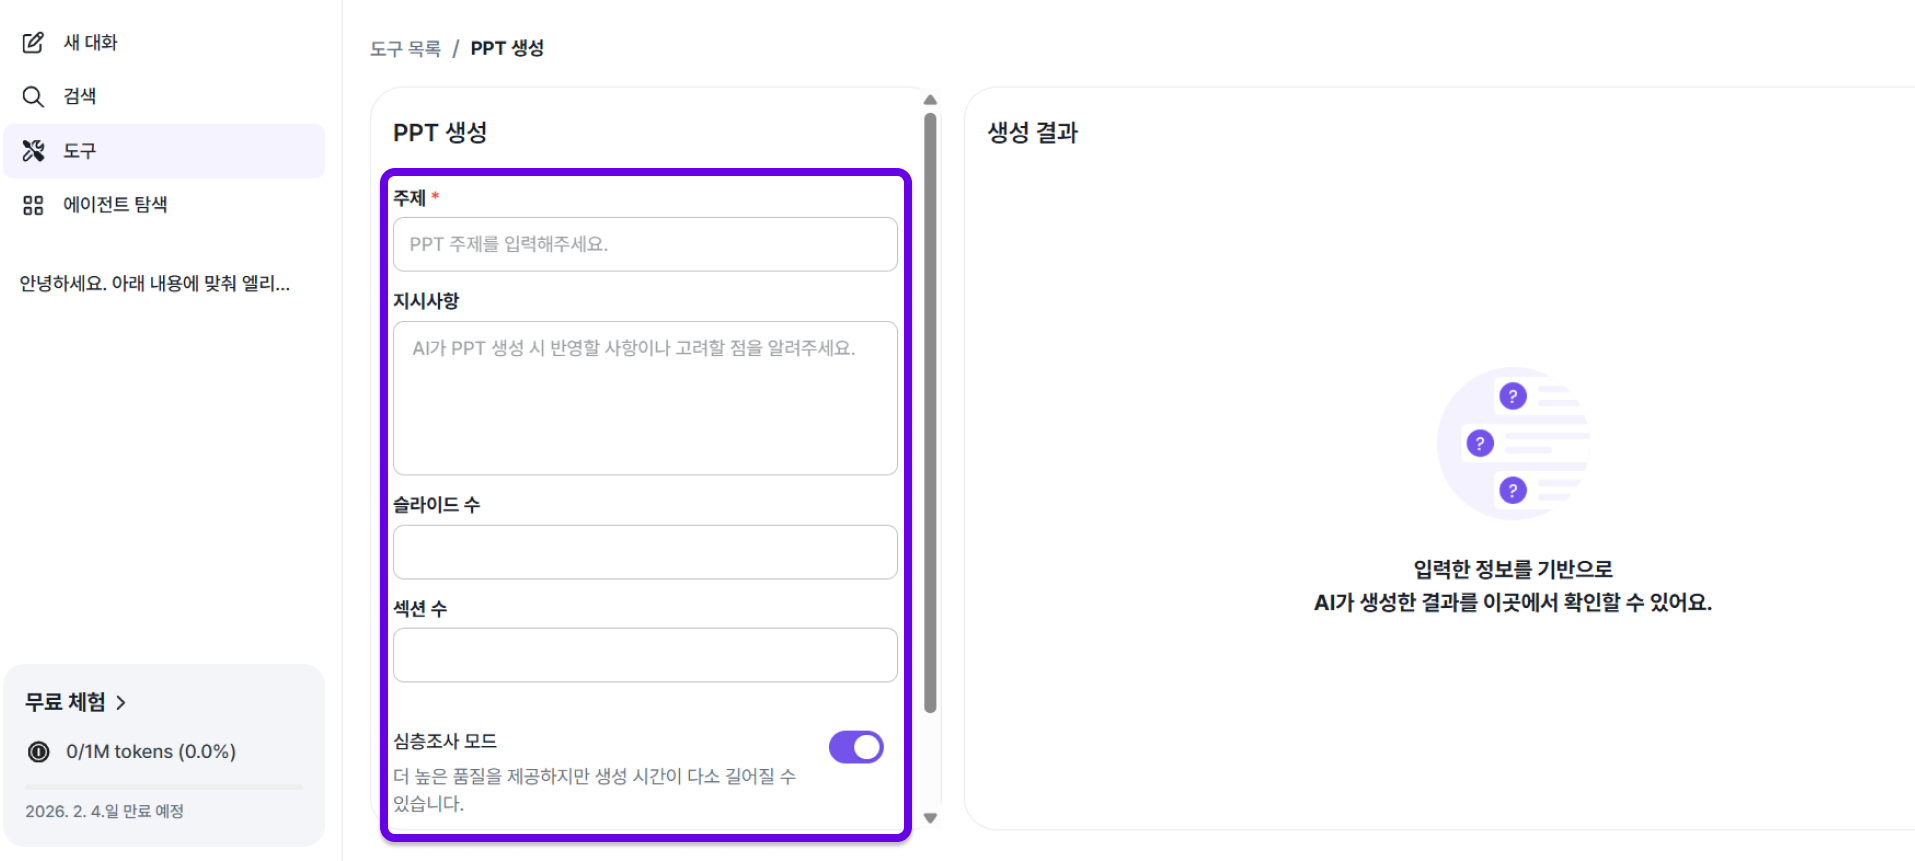
Task: Click the PPT 생성 breadcrumb label
Action: [507, 47]
